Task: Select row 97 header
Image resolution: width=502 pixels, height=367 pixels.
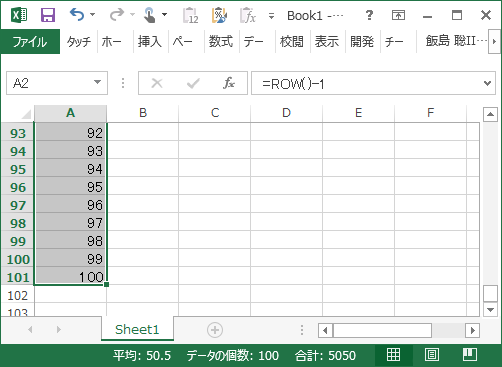Action: pos(18,205)
